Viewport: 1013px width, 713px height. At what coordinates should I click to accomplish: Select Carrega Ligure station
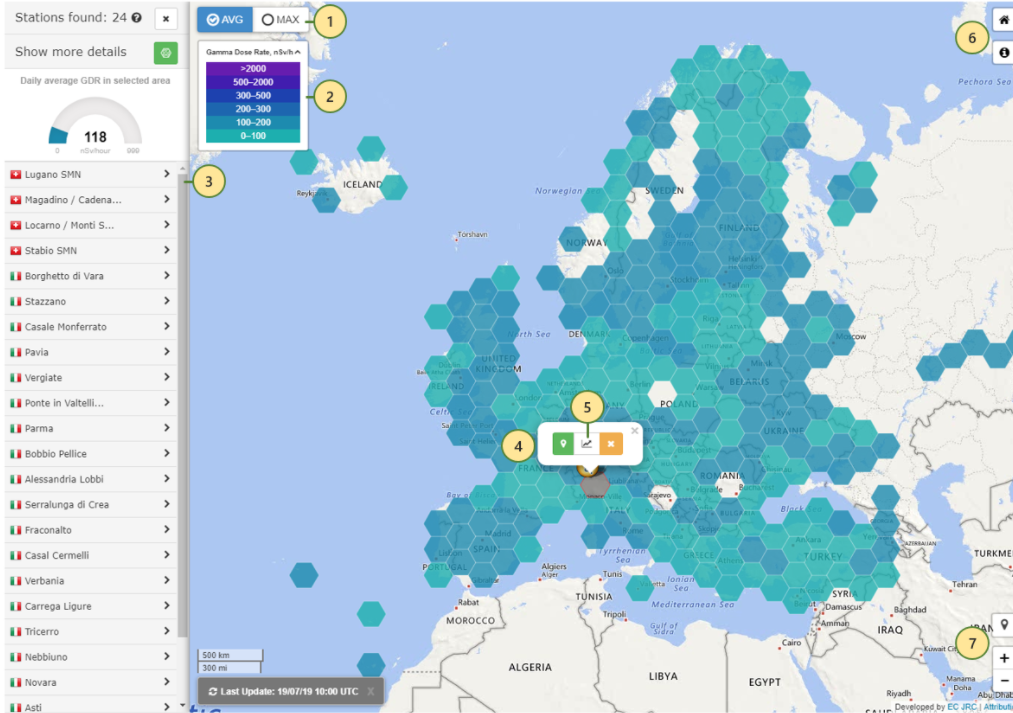pyautogui.click(x=91, y=606)
